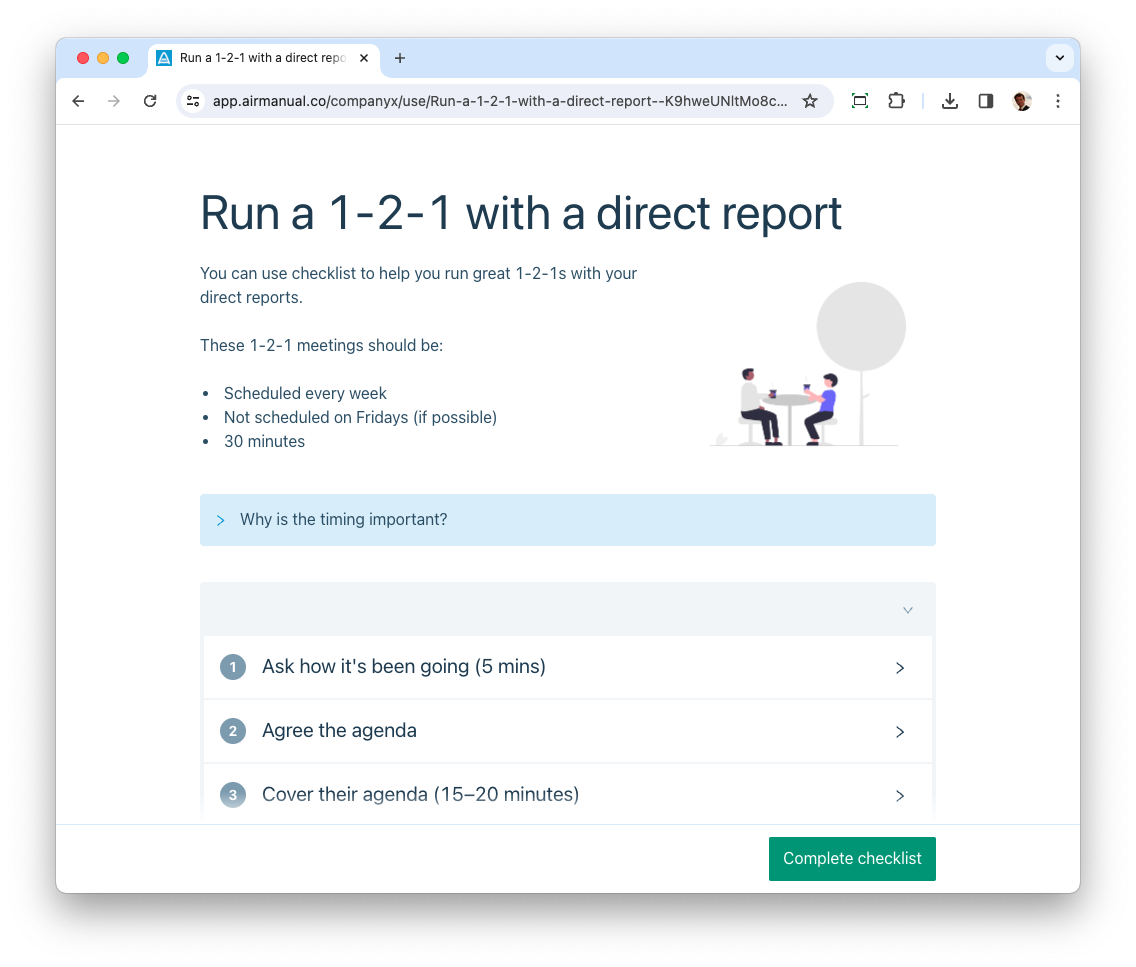Close the 'Run a 1-2-1' tab
1136x967 pixels.
coord(364,58)
